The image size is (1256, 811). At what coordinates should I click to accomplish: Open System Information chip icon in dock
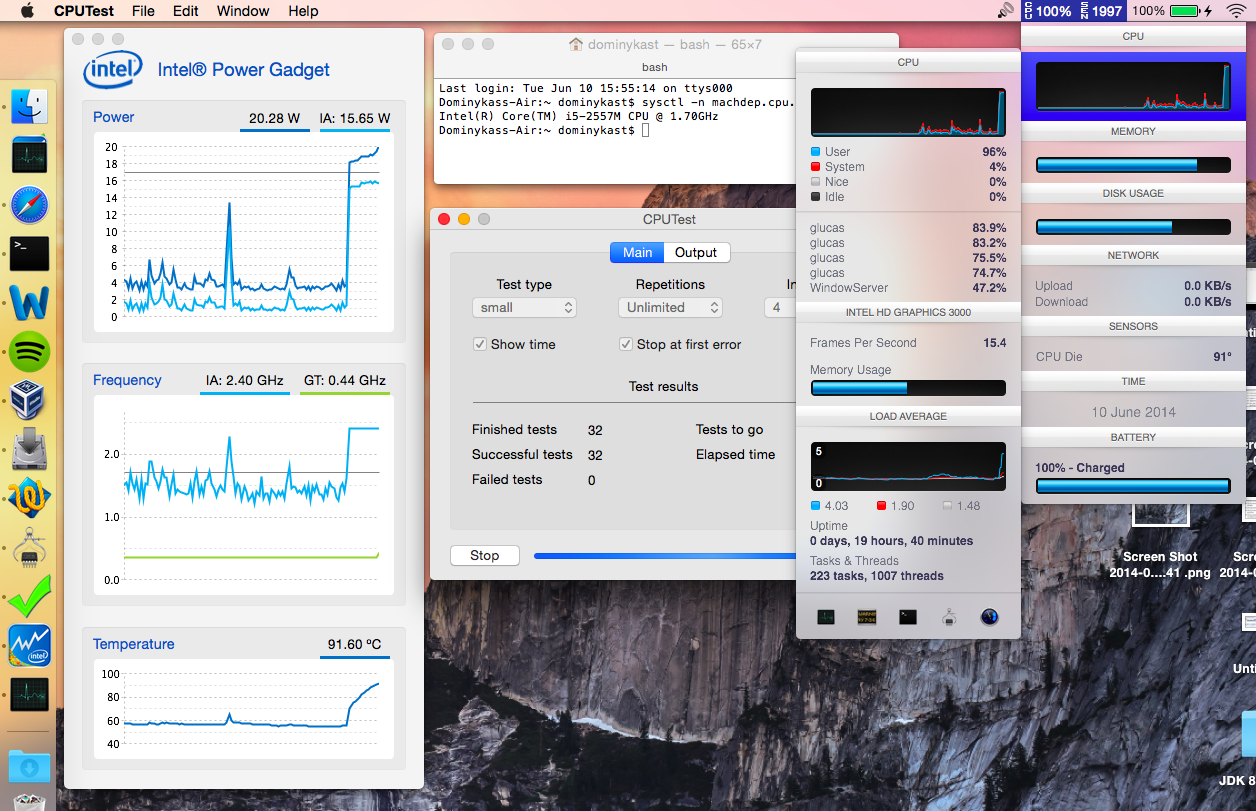(x=29, y=547)
